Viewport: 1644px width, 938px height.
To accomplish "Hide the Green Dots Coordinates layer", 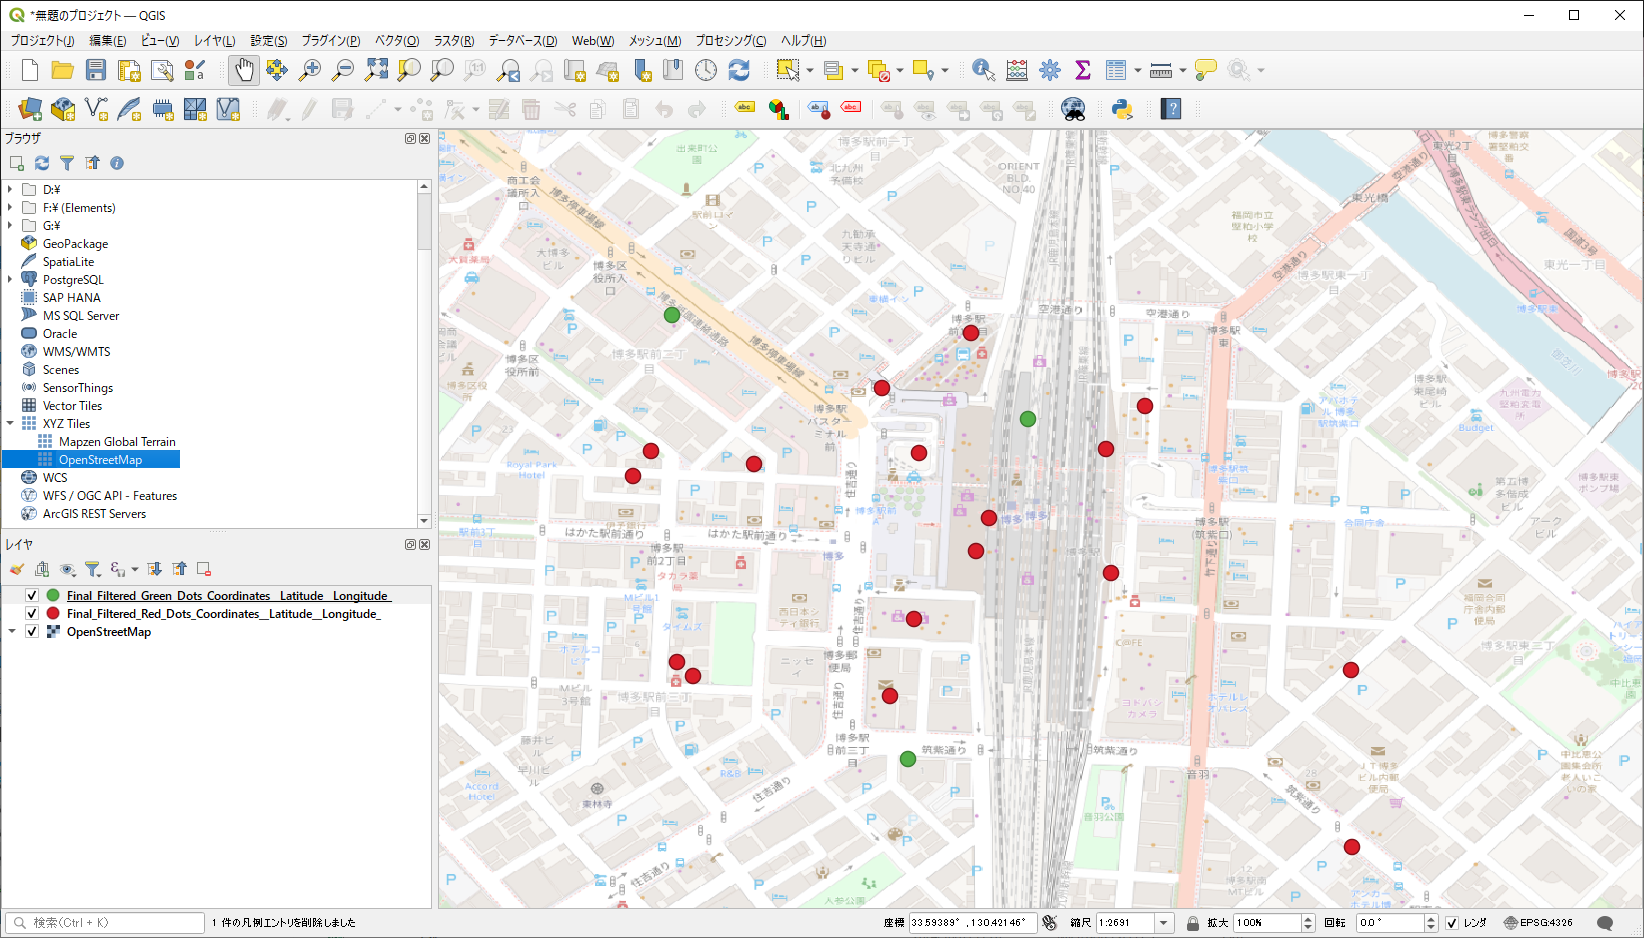I will pos(32,596).
